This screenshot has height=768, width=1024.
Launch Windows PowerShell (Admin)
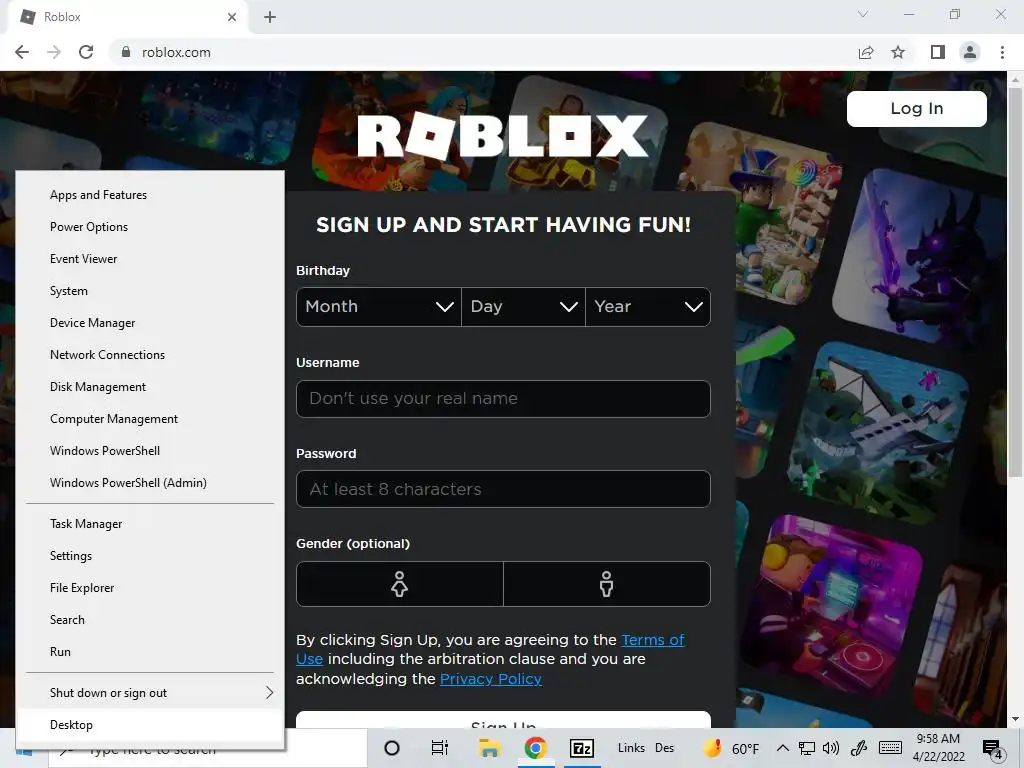(150, 483)
